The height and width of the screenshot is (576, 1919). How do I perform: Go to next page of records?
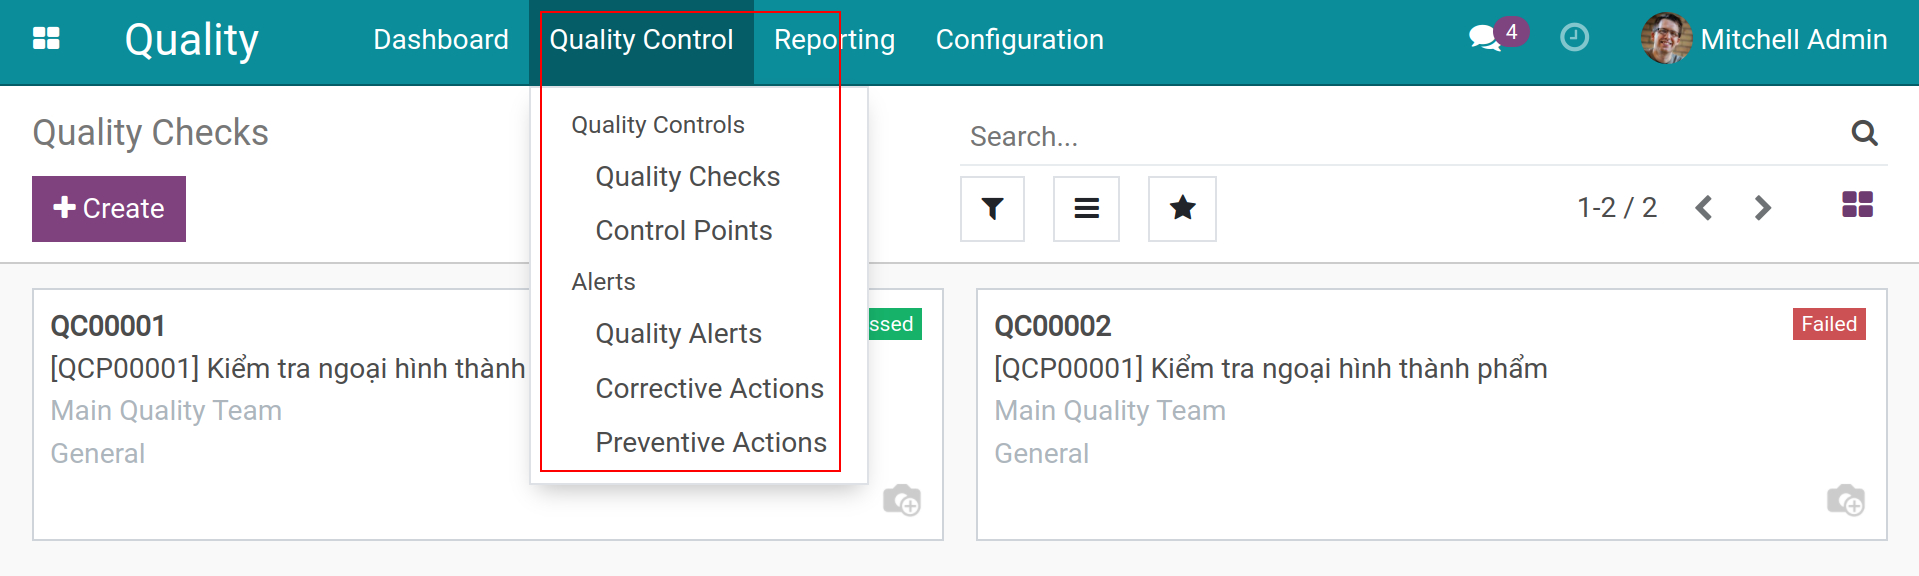pyautogui.click(x=1762, y=208)
